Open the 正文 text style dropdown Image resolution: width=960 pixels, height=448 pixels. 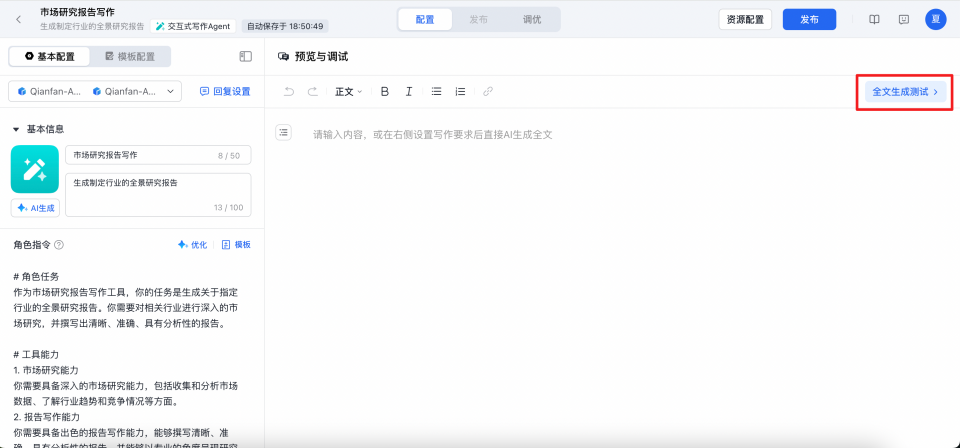point(348,92)
